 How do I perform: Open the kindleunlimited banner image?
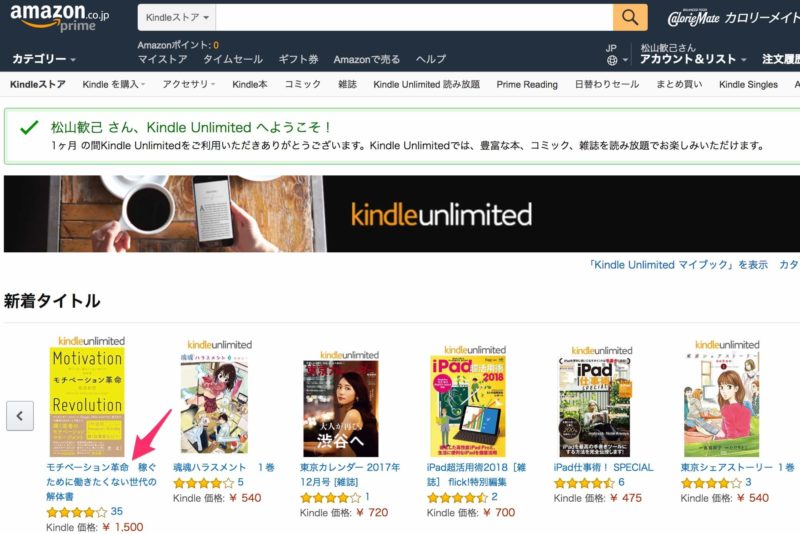[402, 214]
